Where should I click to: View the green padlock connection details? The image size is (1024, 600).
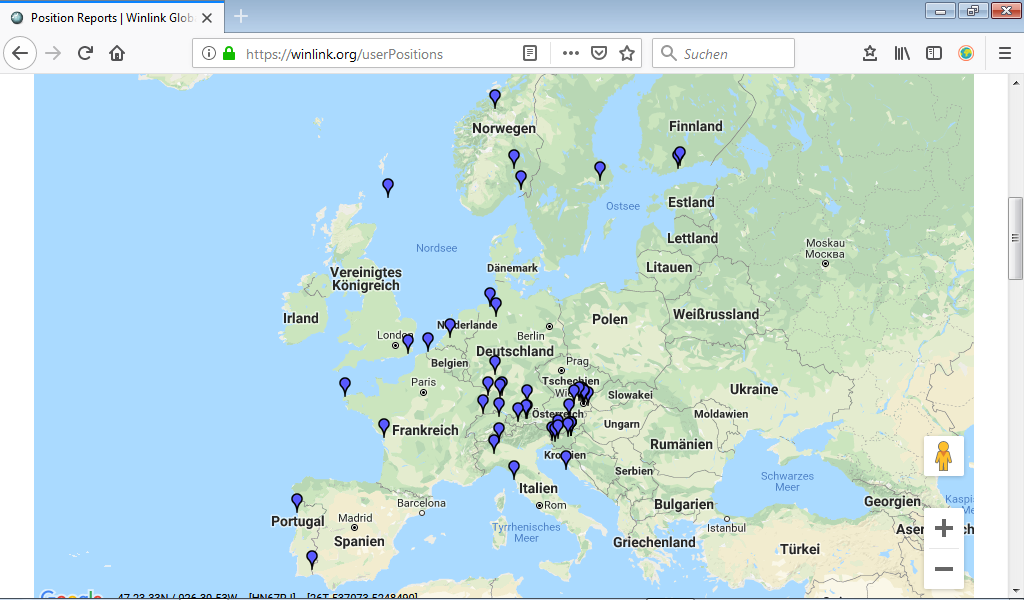(229, 54)
